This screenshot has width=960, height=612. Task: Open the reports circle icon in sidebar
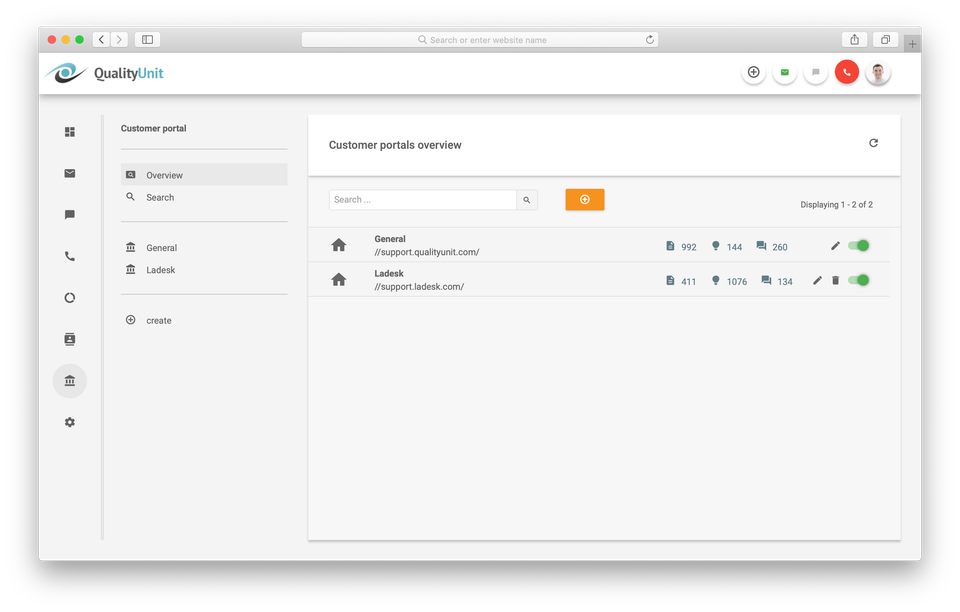click(70, 298)
